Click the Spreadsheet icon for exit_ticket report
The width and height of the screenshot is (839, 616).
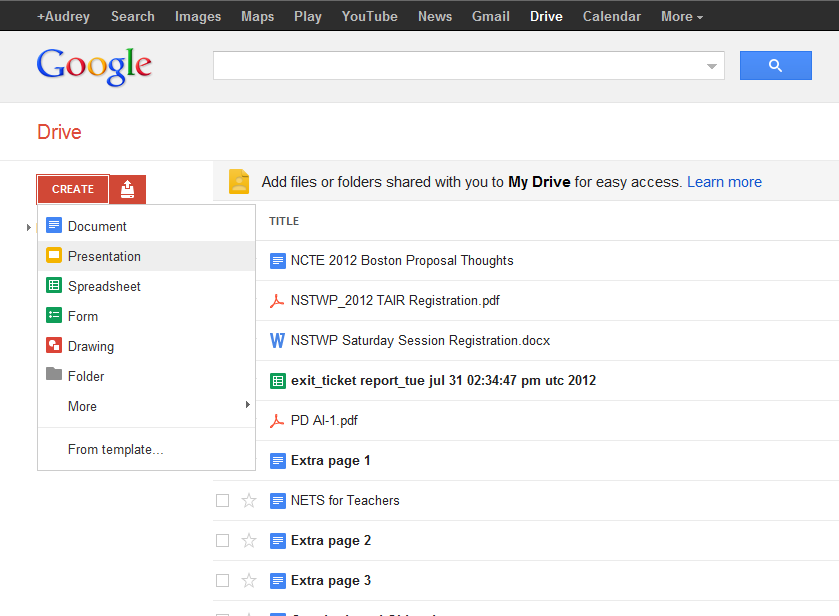pos(277,380)
